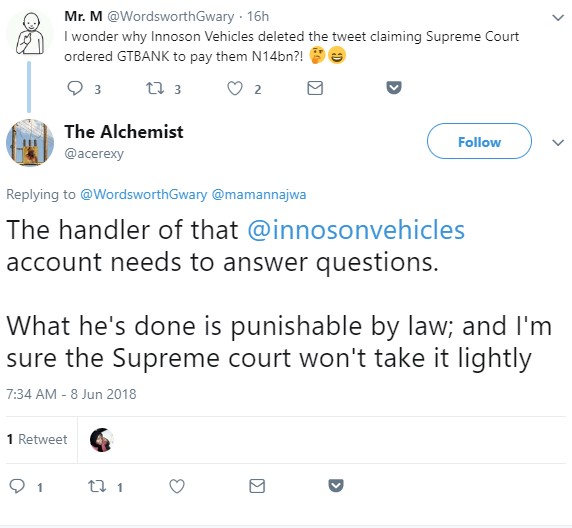Viewport: 572px width, 528px height.
Task: Open @innosonvehicles mention in tweet
Action: pyautogui.click(x=356, y=230)
